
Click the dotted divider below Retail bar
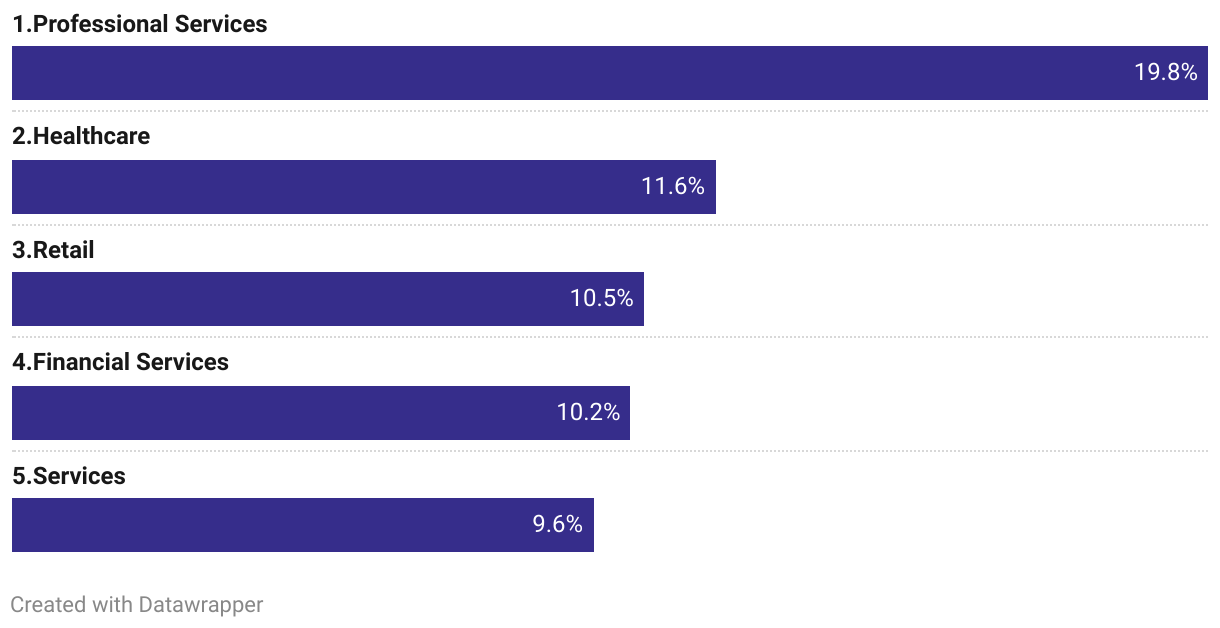tap(610, 337)
